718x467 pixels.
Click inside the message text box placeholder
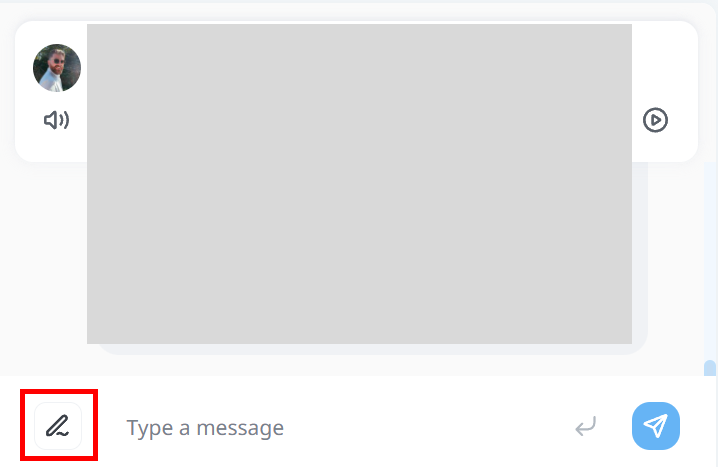[x=205, y=428]
